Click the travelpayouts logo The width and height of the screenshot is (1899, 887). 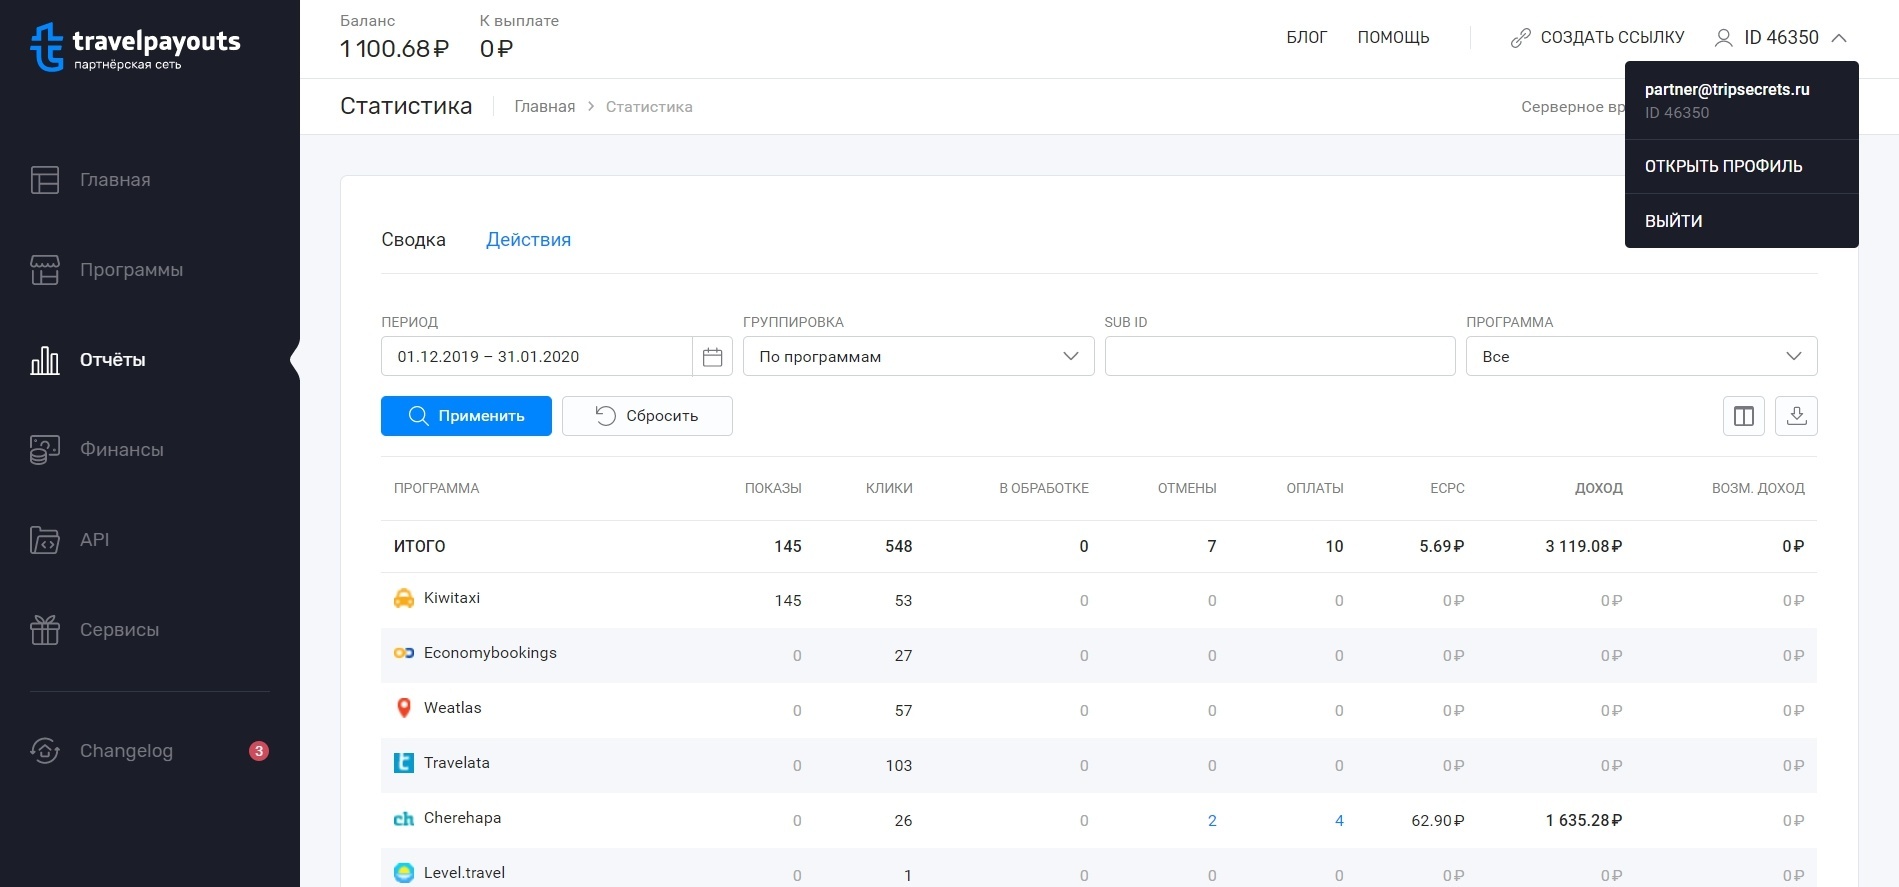pos(135,47)
